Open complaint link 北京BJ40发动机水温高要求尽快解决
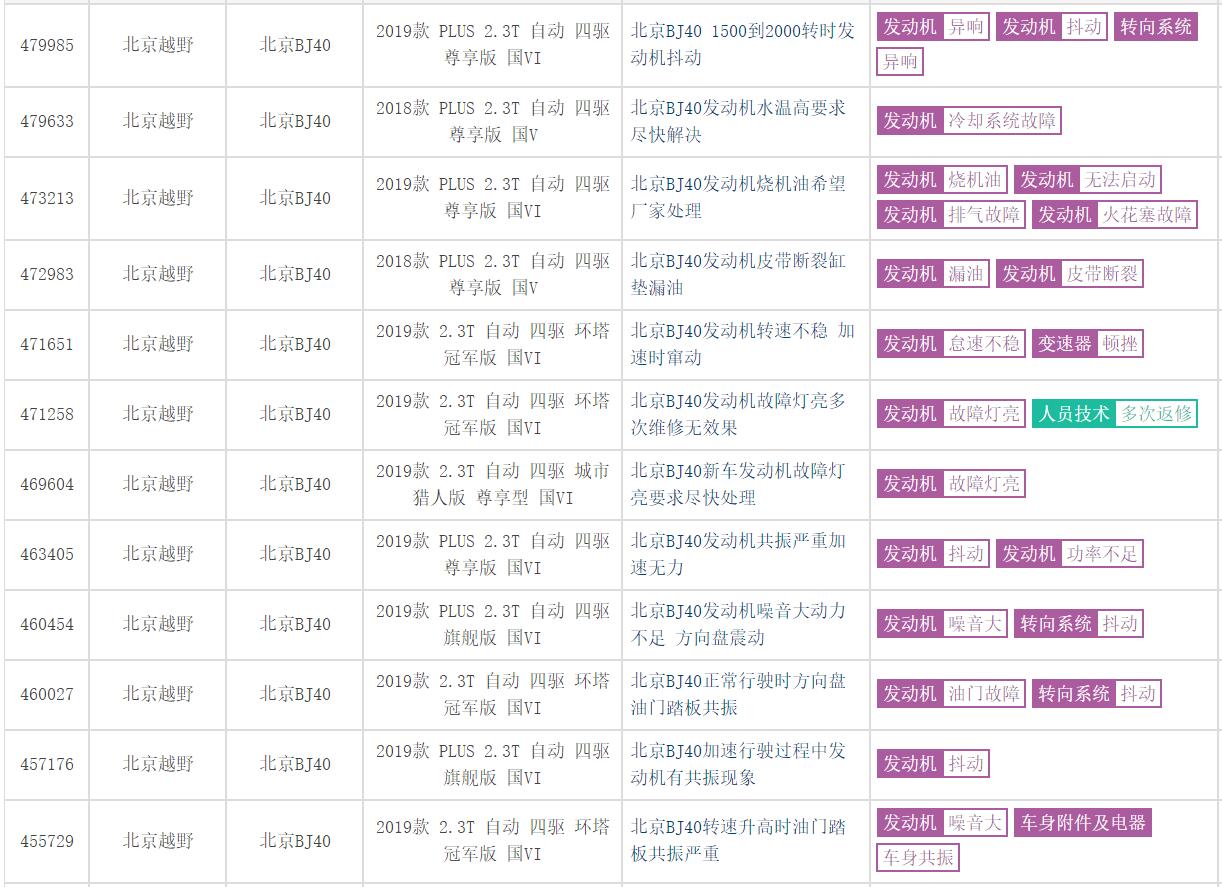This screenshot has width=1222, height=887. pyautogui.click(x=738, y=121)
